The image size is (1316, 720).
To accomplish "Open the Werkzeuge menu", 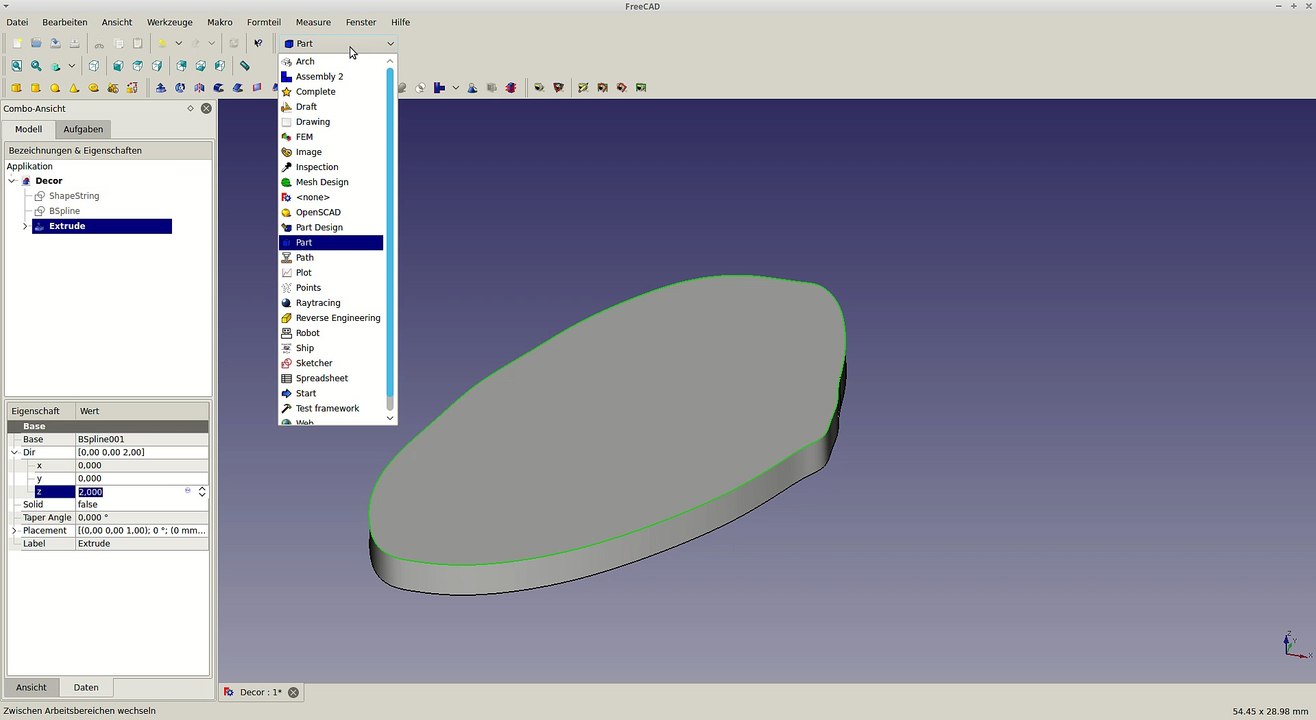I will (x=170, y=22).
